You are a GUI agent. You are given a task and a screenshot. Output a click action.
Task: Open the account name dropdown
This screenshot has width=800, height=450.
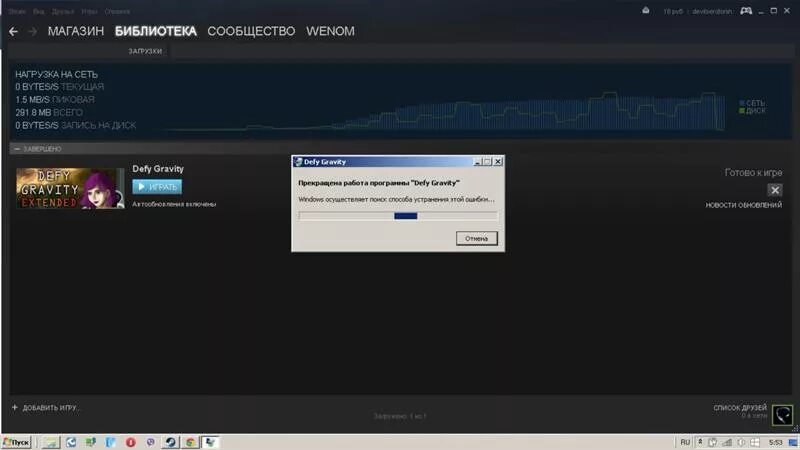click(x=712, y=11)
